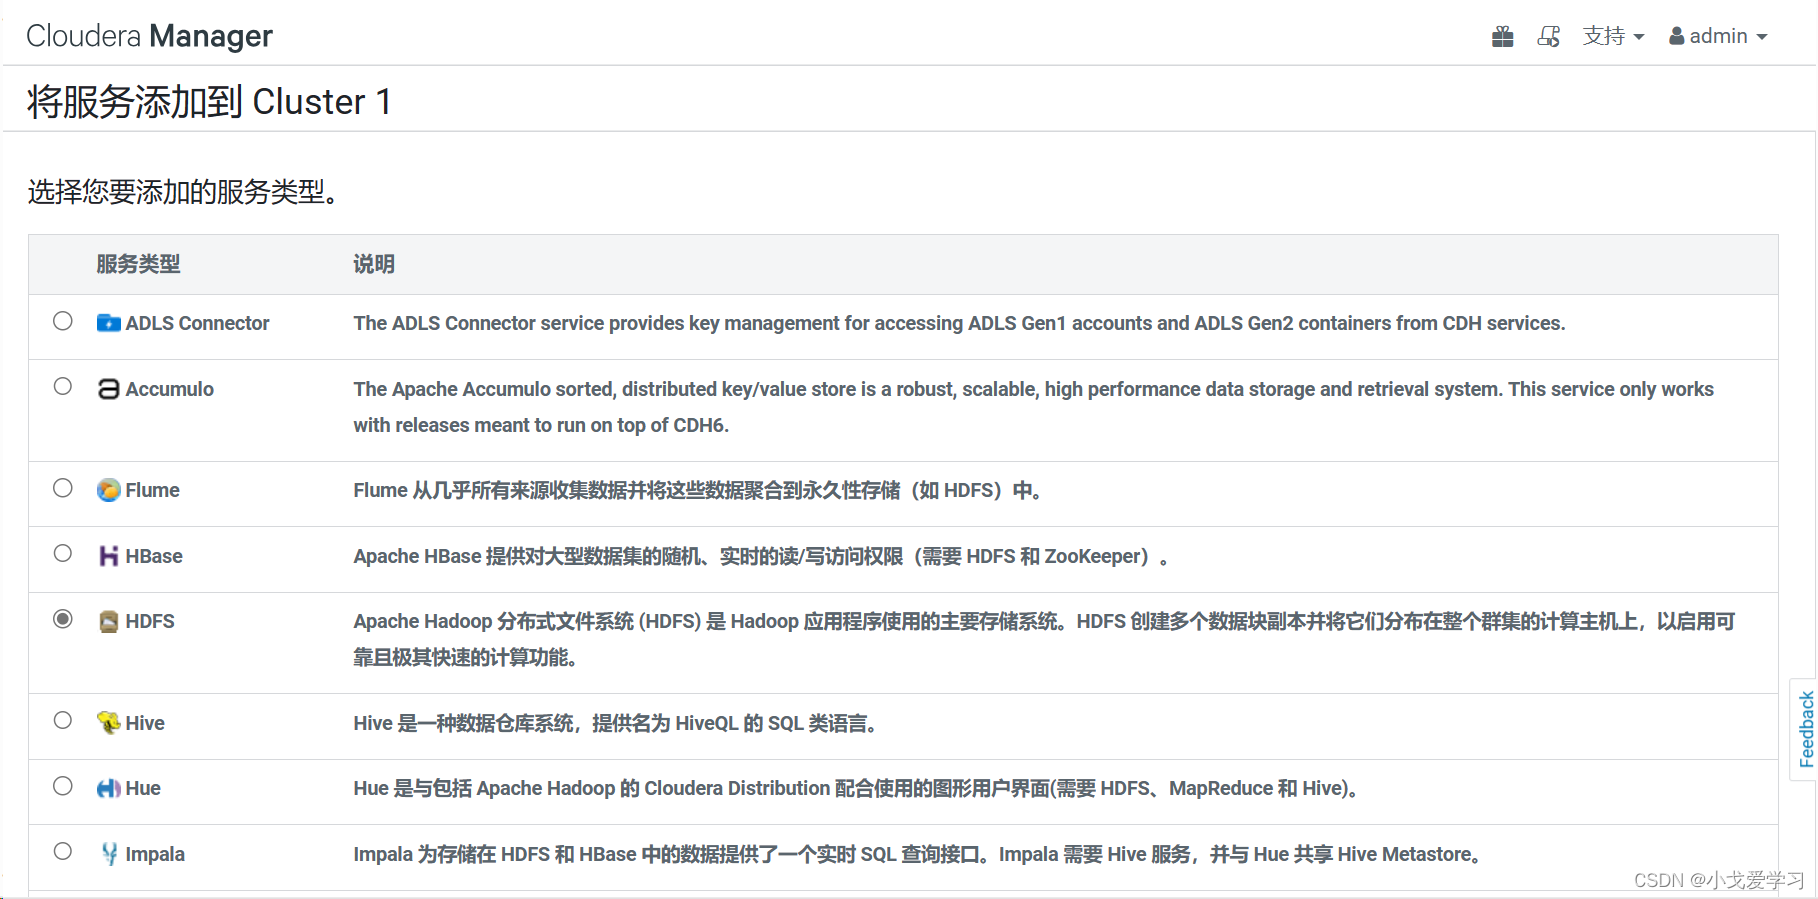Click the HBase service icon
Viewport: 1818px width, 899px height.
click(109, 556)
